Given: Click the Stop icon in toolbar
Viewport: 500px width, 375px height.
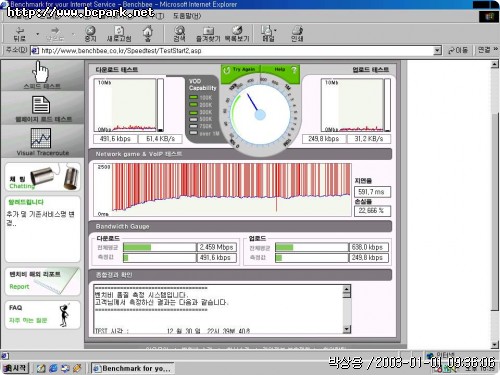Looking at the screenshot, I should (90, 31).
